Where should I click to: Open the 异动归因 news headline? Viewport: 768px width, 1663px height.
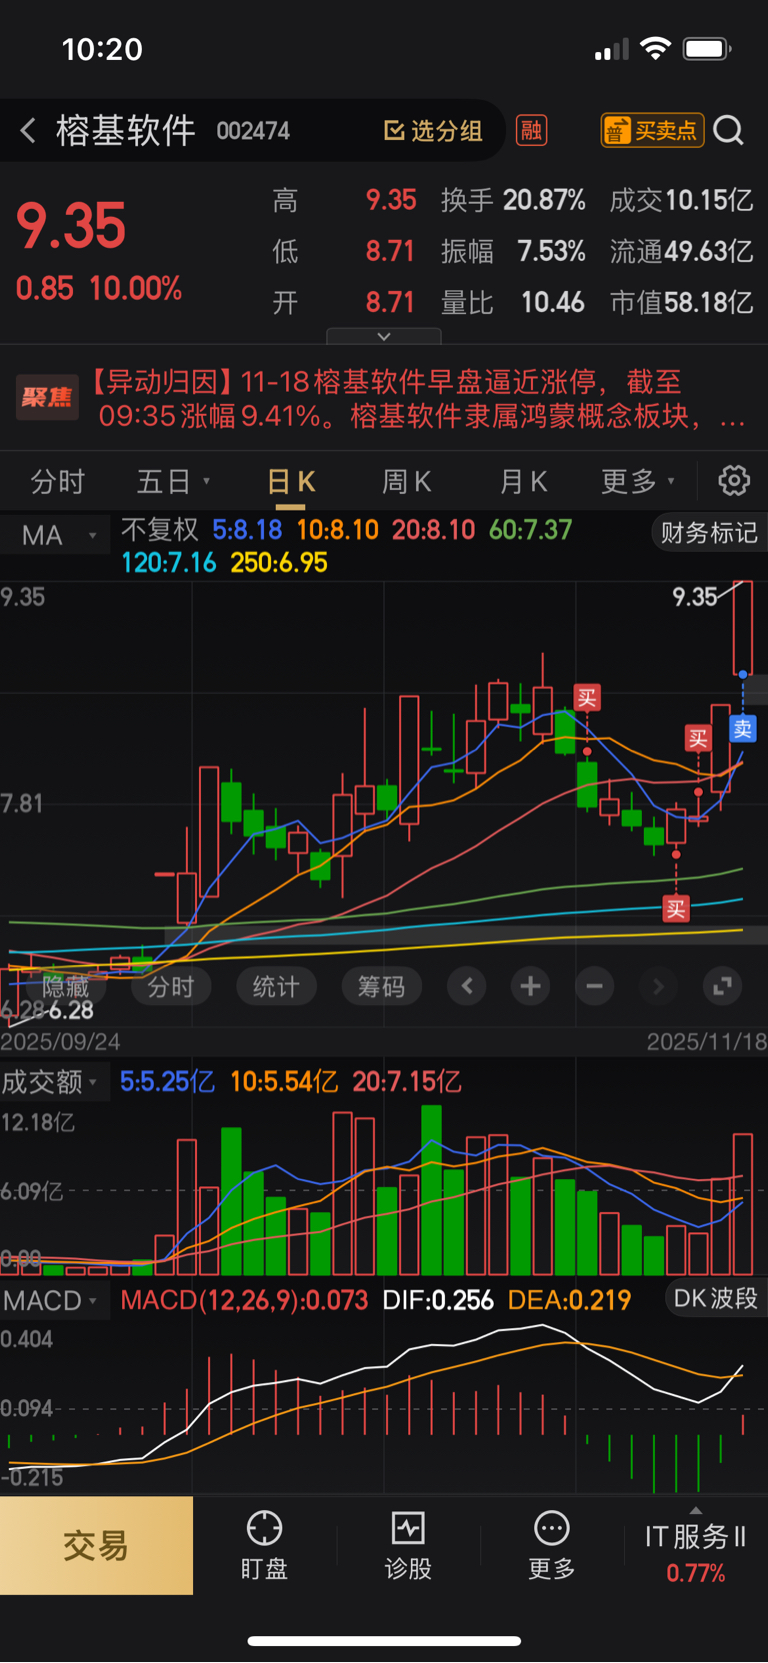[x=415, y=398]
